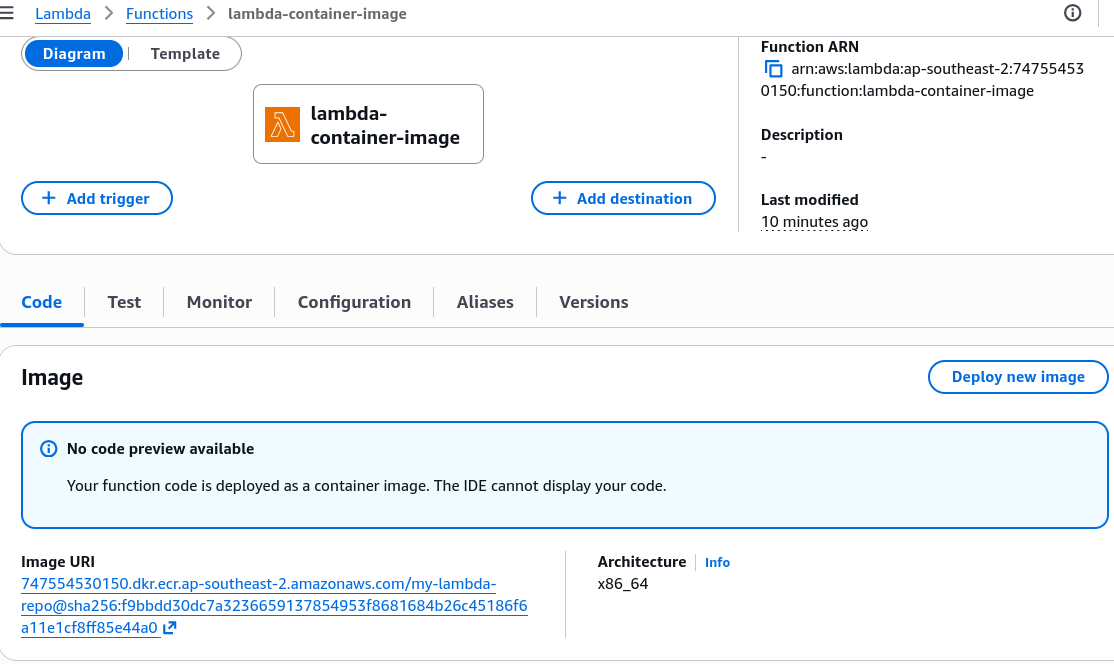Go to Lambda breadcrumb link

(x=63, y=13)
